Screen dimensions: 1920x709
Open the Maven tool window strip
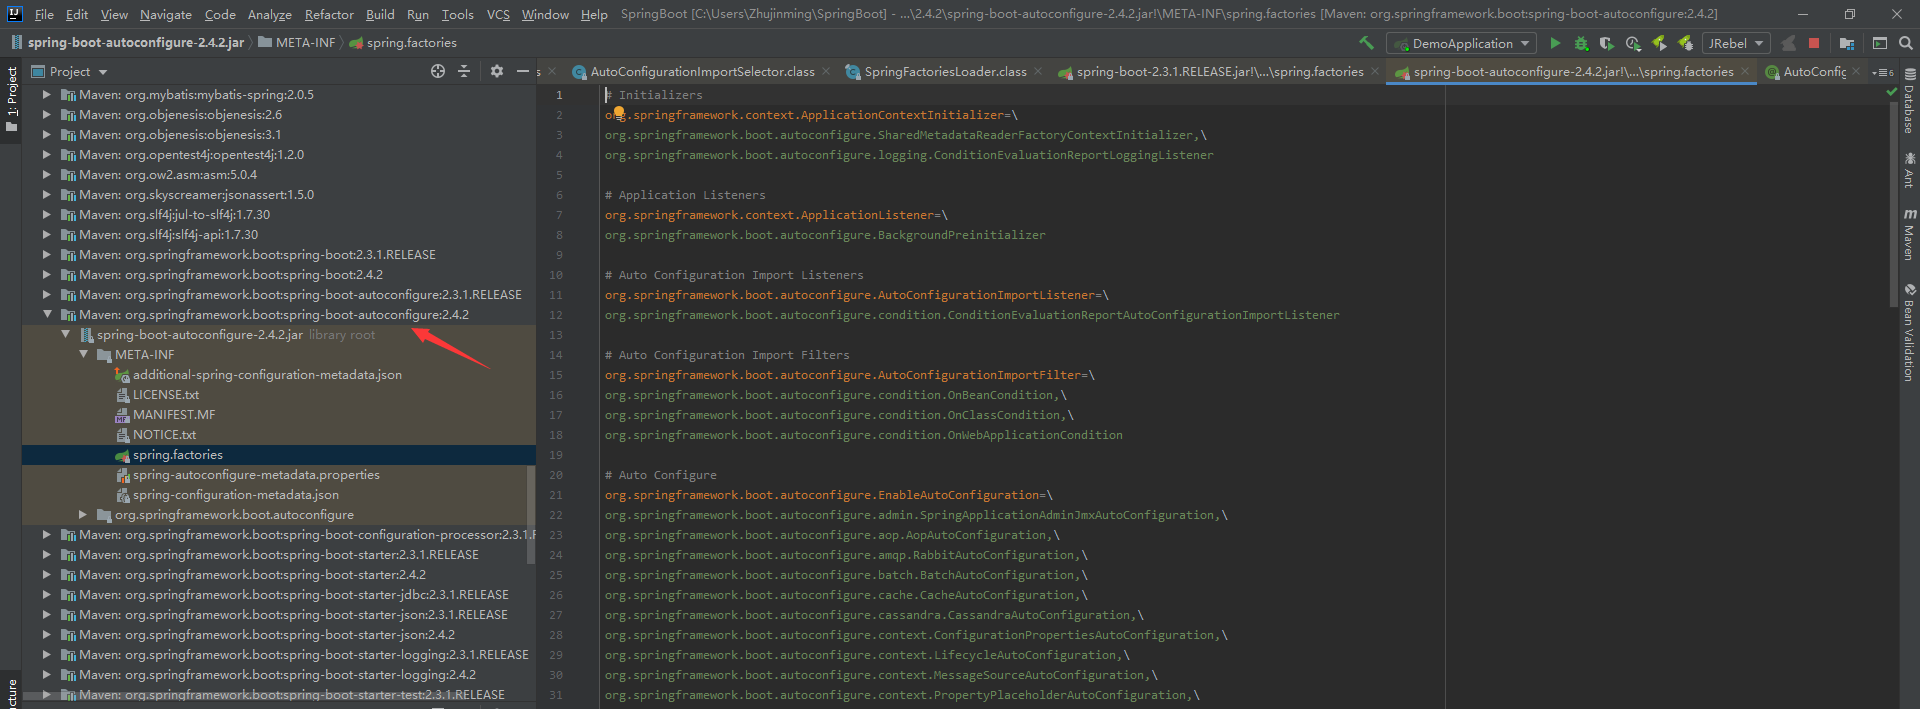point(1909,234)
